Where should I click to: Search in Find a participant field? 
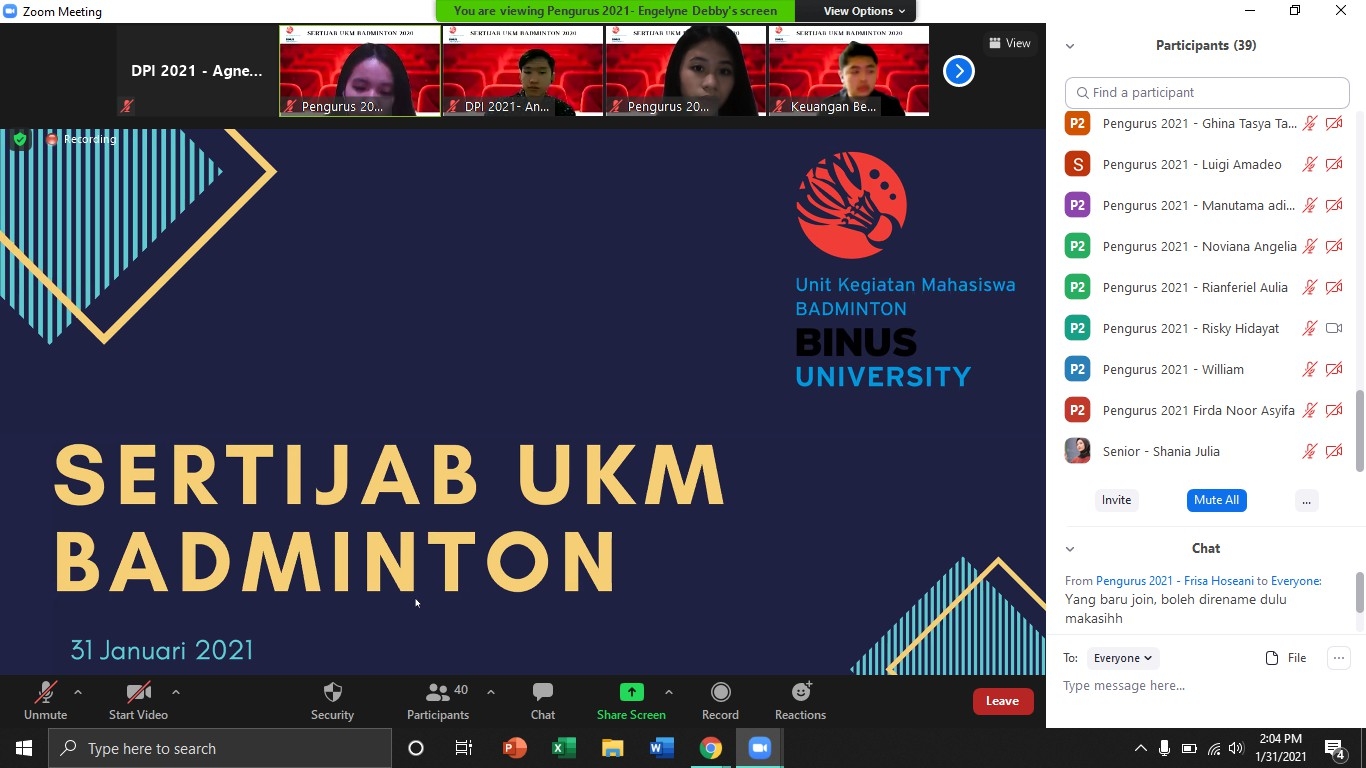(x=1207, y=92)
